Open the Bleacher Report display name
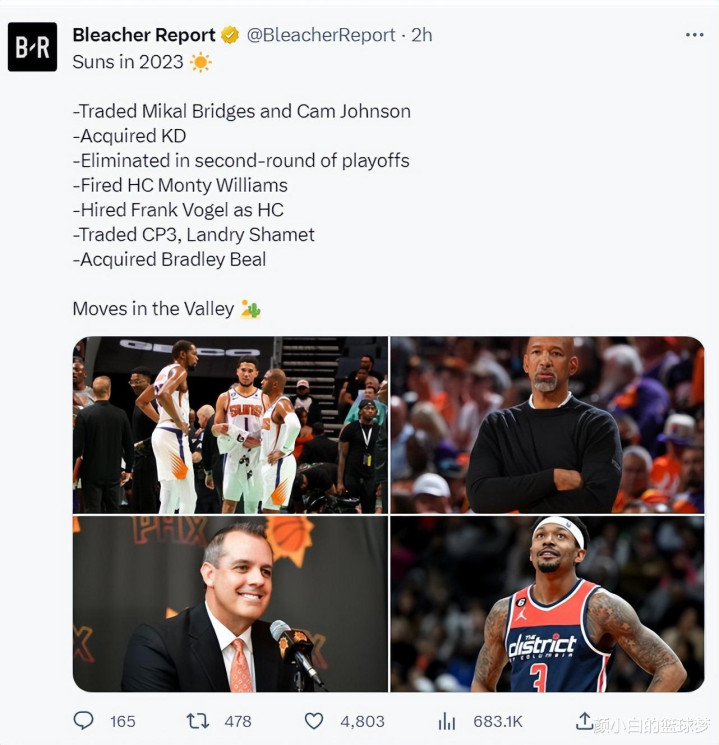Screen dimensions: 719x745 [x=144, y=35]
